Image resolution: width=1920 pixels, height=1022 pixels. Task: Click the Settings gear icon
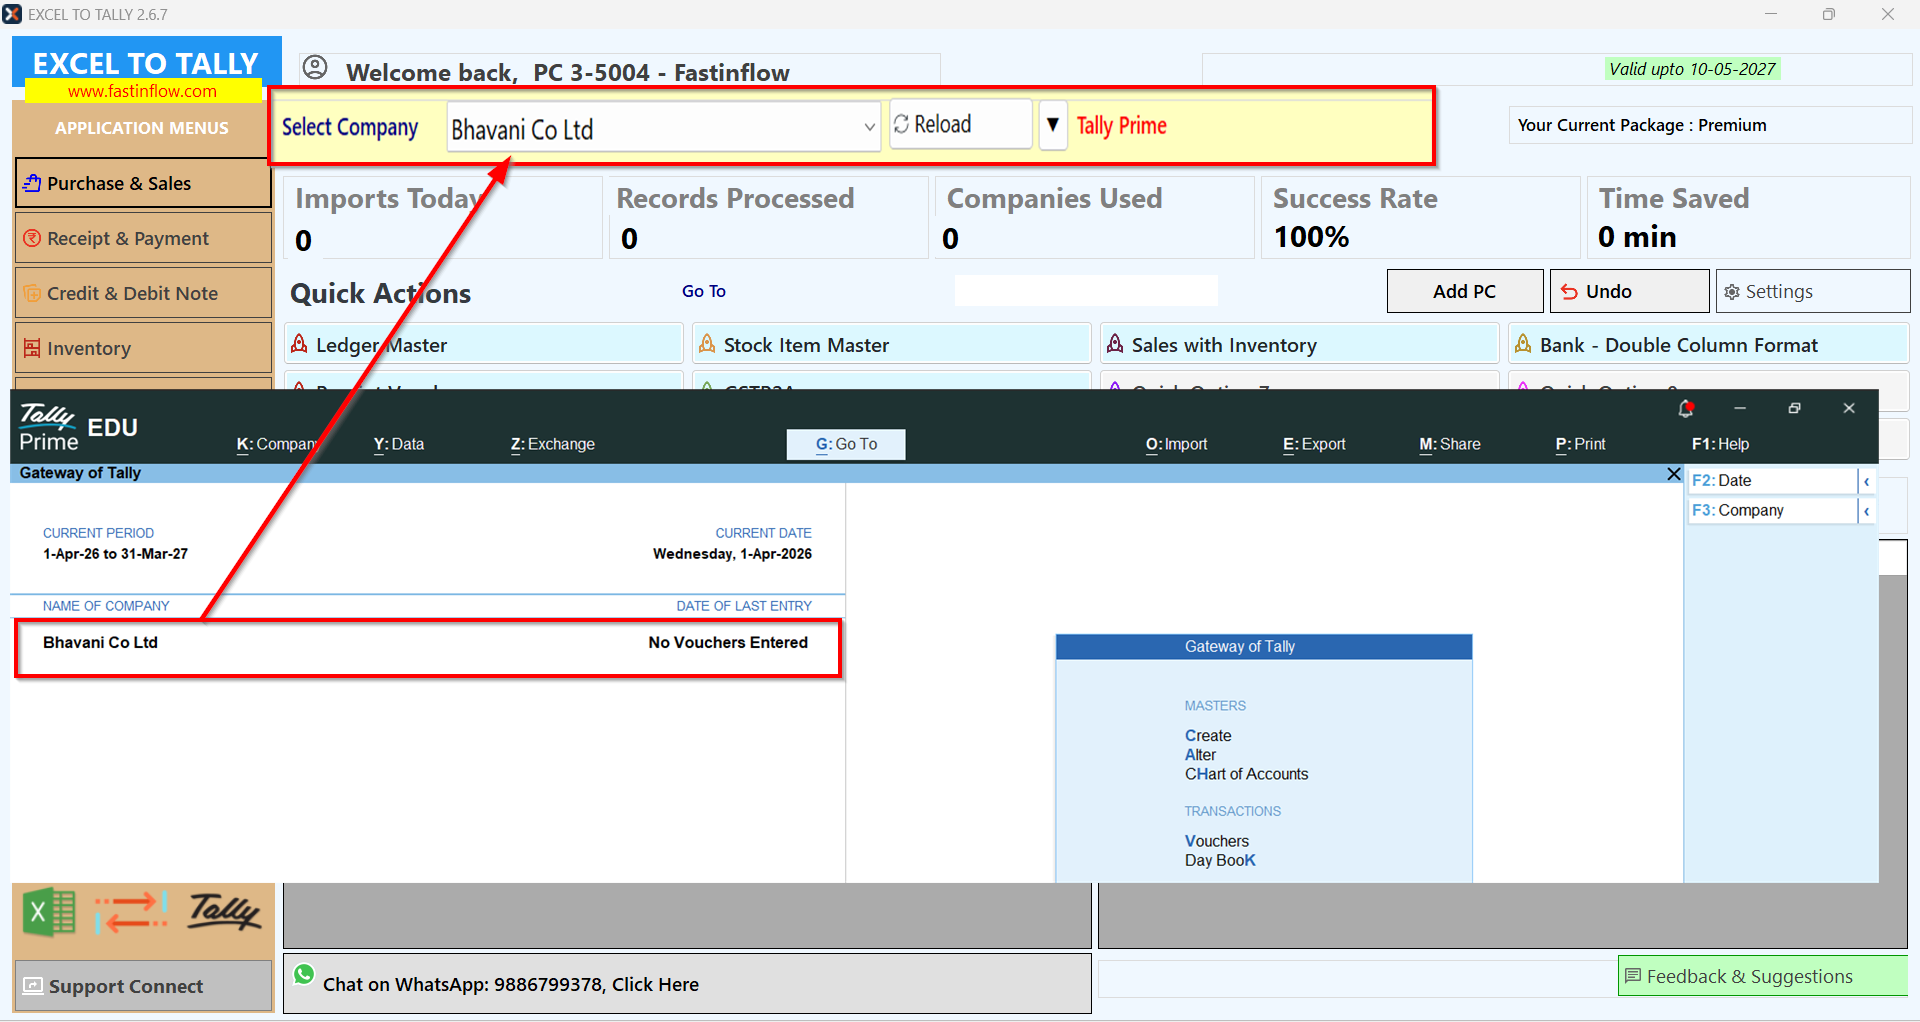point(1732,292)
